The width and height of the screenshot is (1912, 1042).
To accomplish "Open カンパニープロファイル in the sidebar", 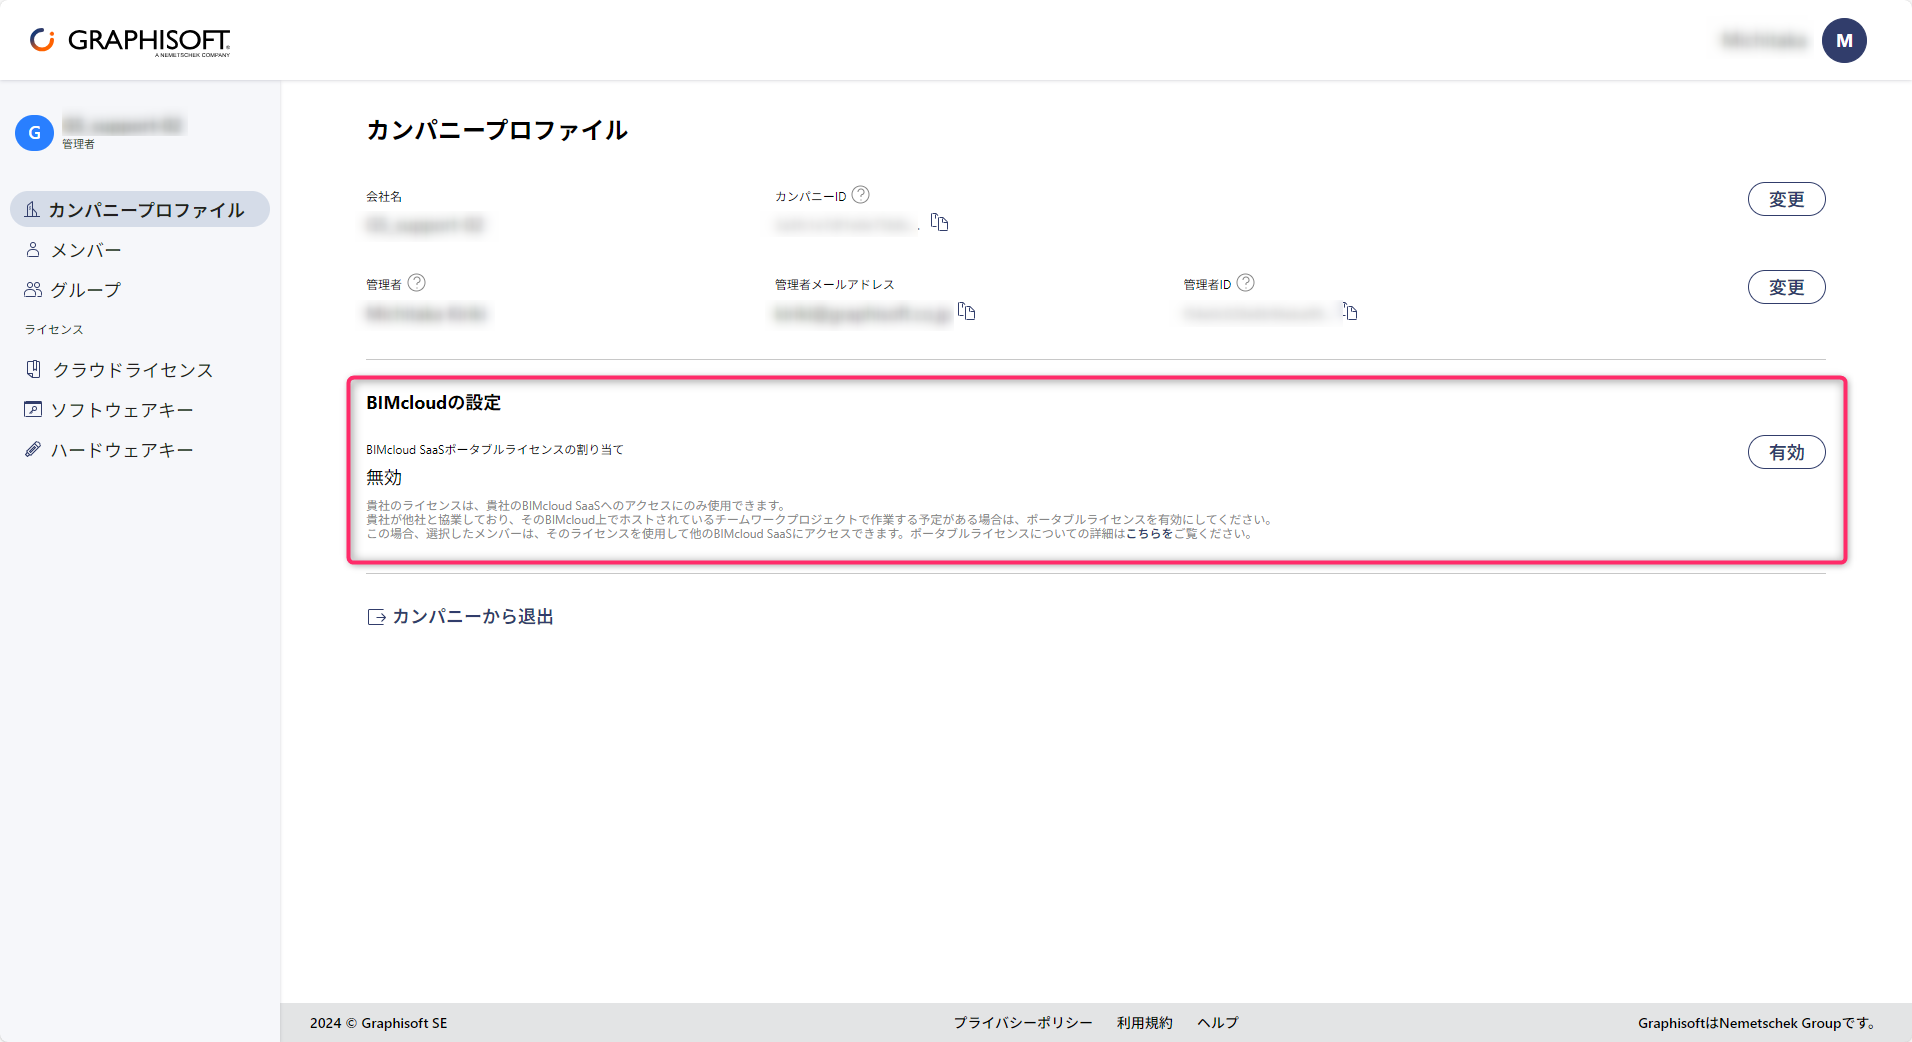I will click(x=140, y=209).
